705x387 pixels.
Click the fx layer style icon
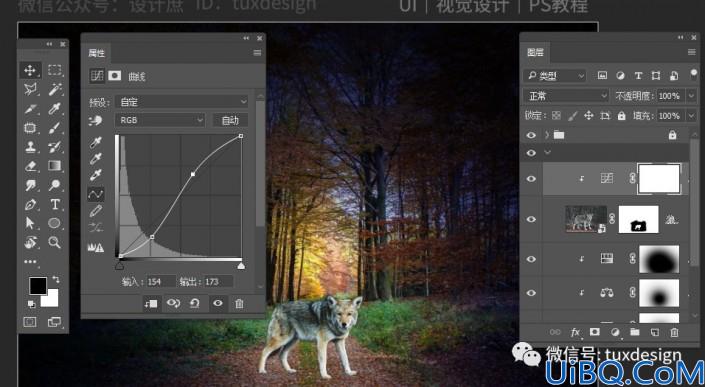click(575, 333)
